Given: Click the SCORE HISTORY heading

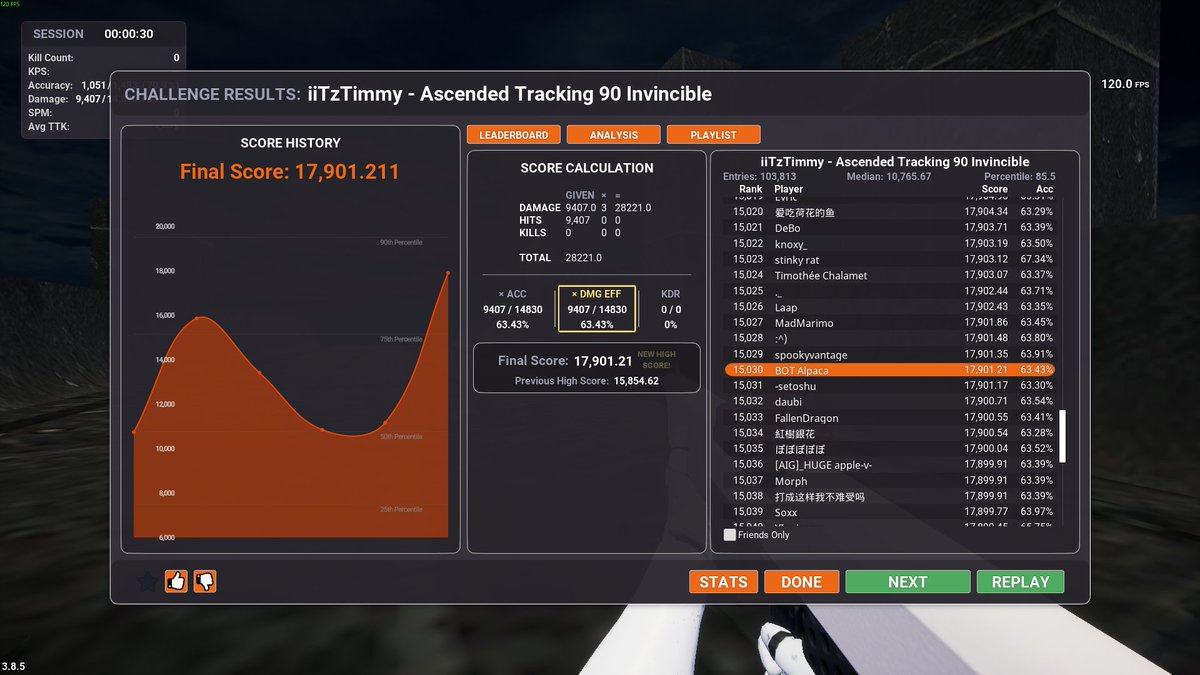Looking at the screenshot, I should (290, 143).
